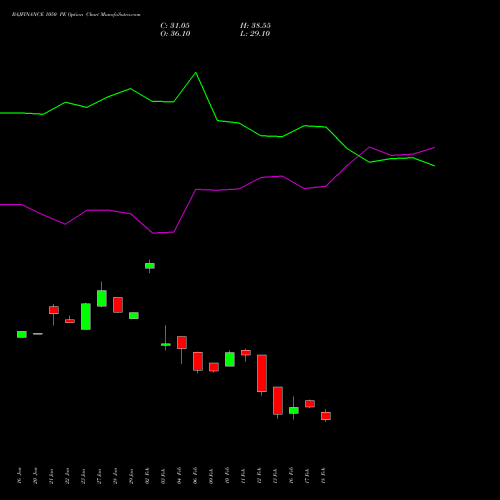Image resolution: width=500 pixels, height=500 pixels.
Task: Select the highest green candle above 02 Feb
Action: 150,266
